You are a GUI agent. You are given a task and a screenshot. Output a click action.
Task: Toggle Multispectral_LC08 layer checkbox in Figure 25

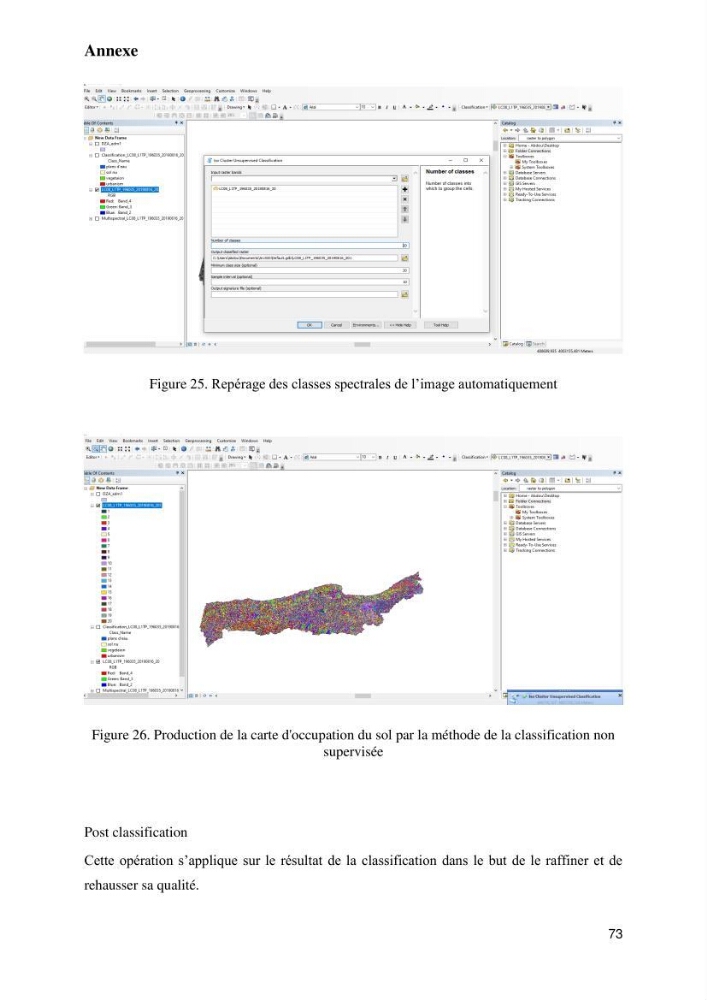click(97, 219)
